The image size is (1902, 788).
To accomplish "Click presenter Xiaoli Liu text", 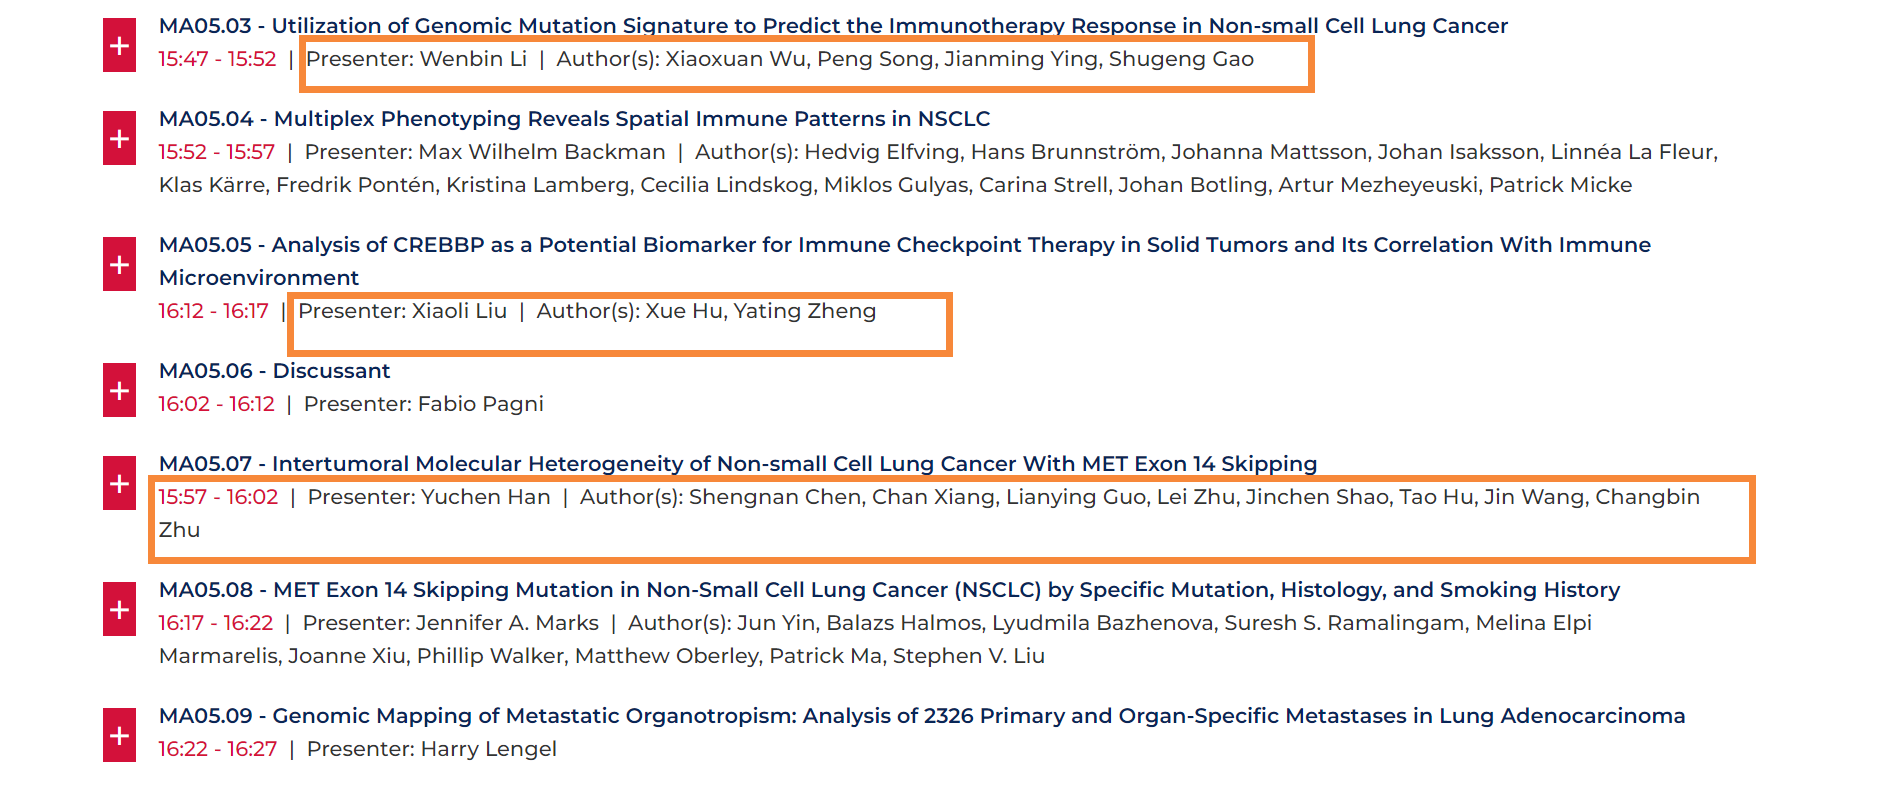I will (402, 311).
